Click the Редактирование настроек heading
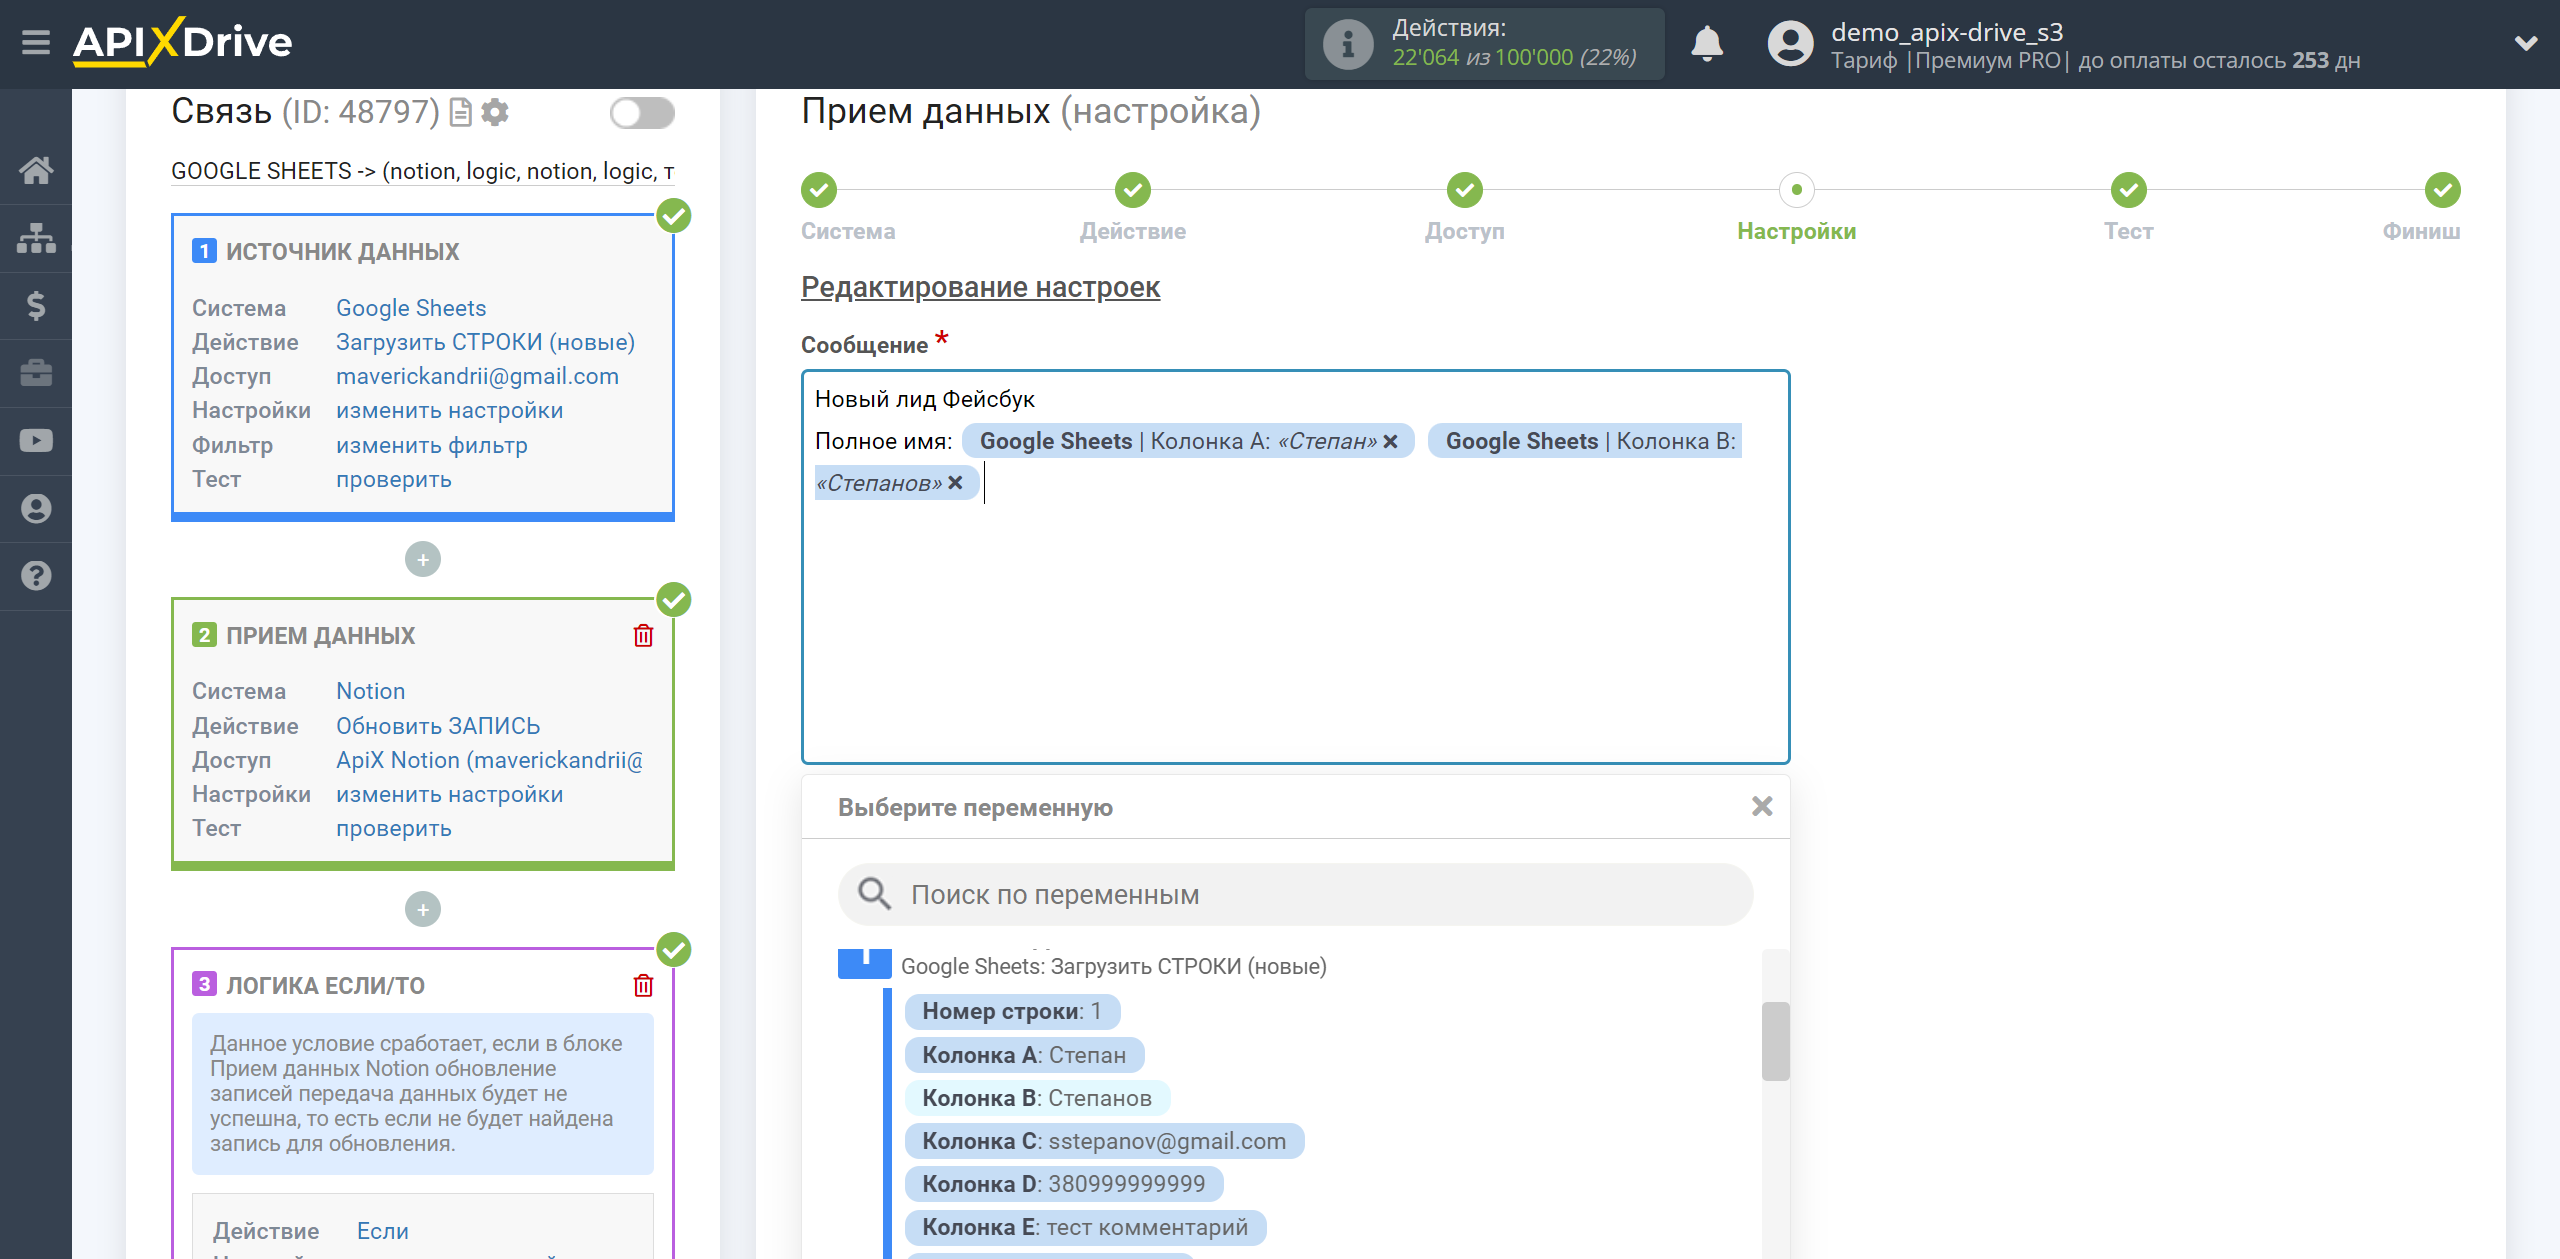 point(980,287)
